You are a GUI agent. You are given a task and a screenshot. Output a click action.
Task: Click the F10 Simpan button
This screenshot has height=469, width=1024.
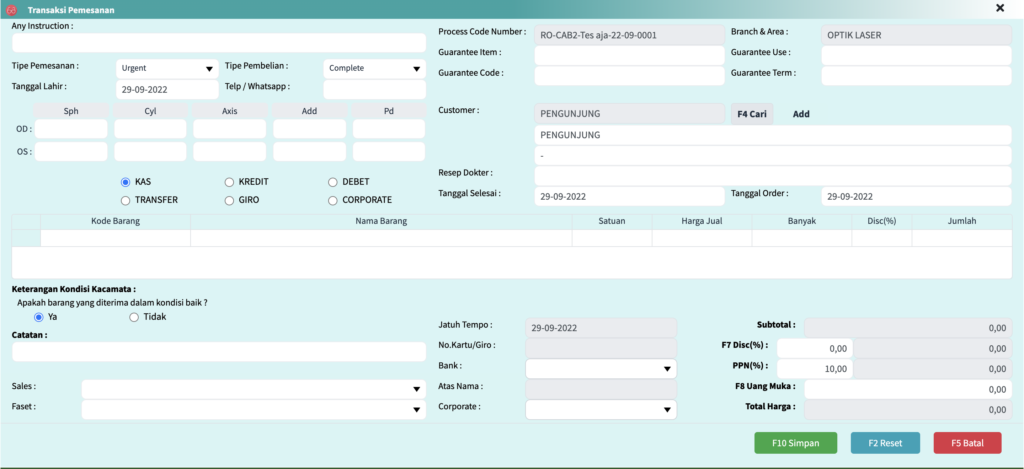pyautogui.click(x=795, y=443)
